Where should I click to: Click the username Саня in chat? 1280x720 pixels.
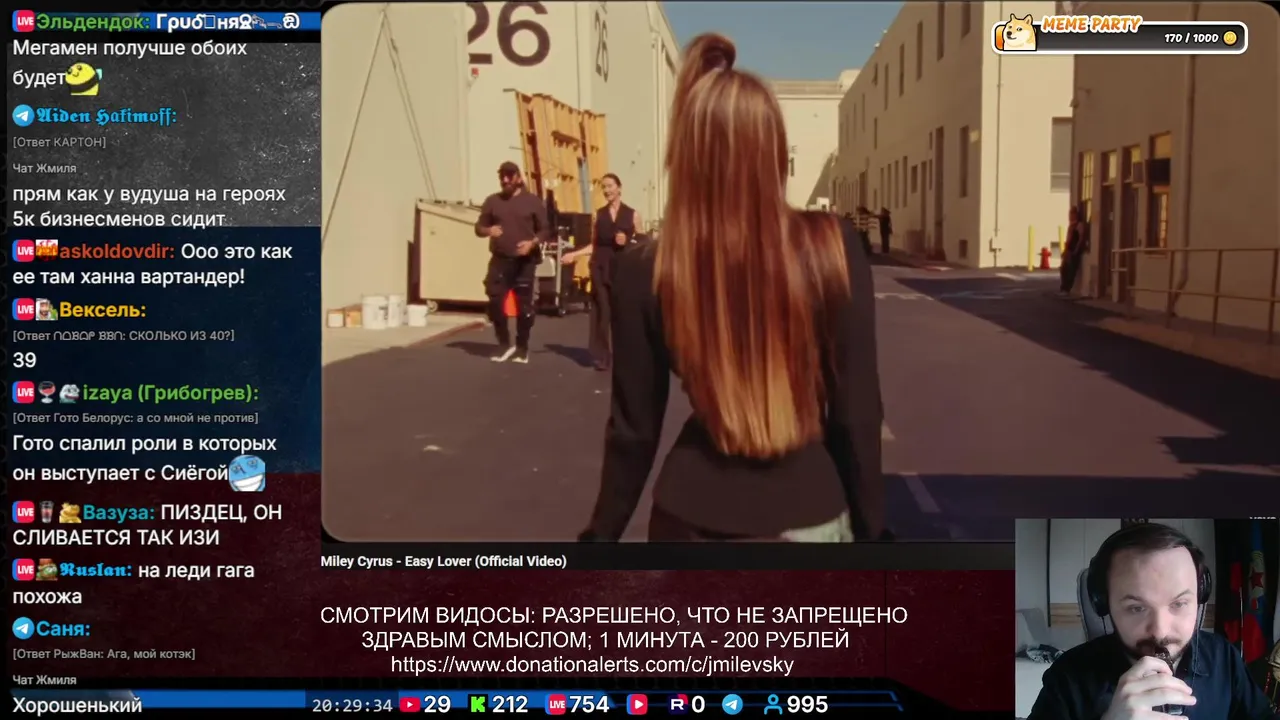point(63,629)
